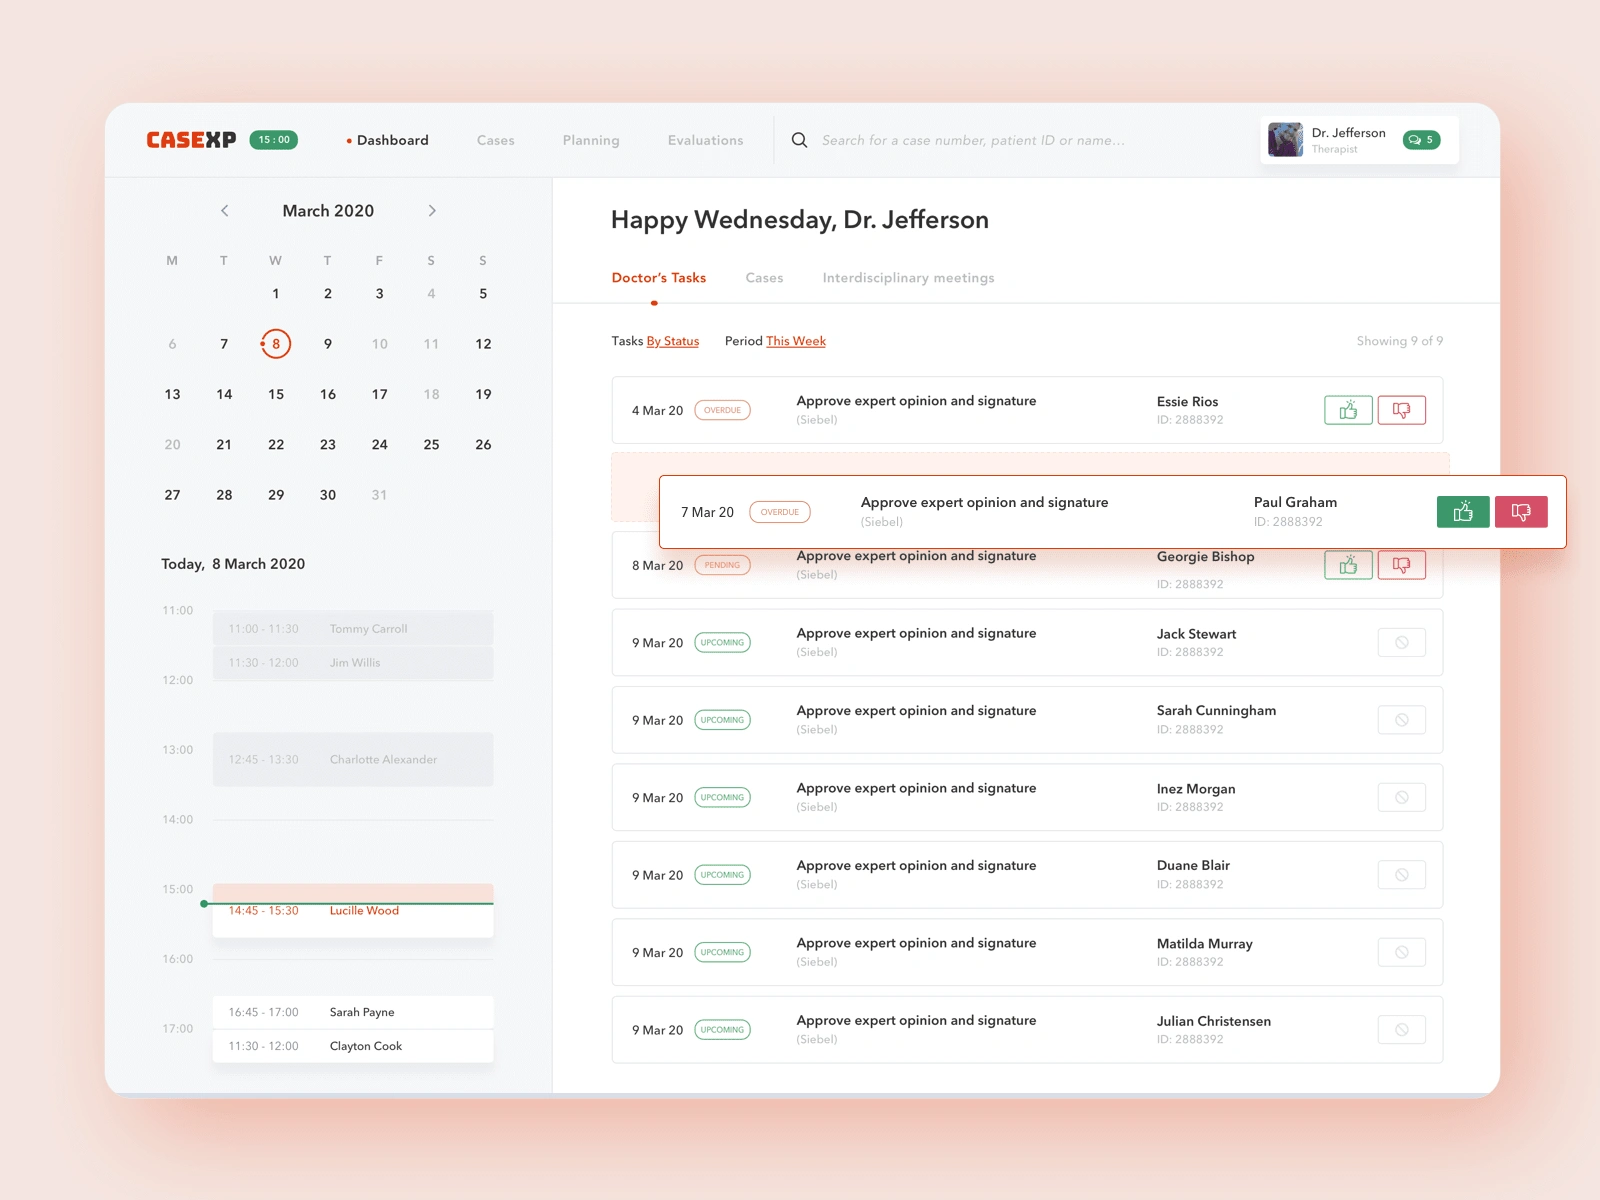
Task: Select March 26 in the calendar
Action: coord(483,444)
